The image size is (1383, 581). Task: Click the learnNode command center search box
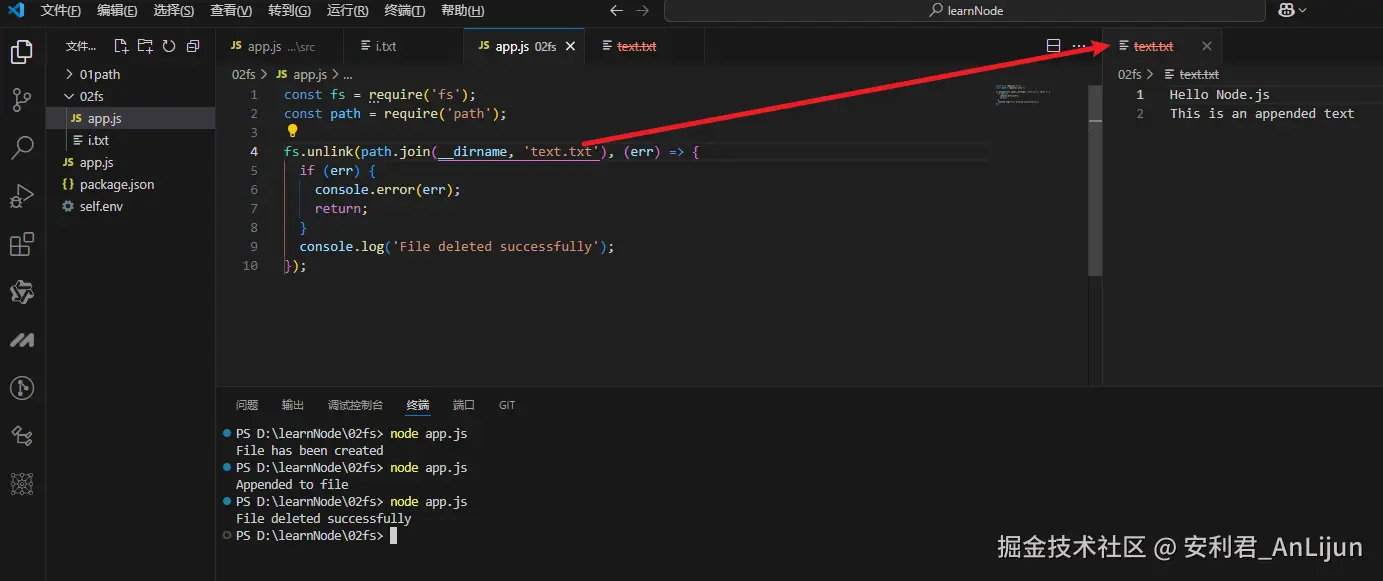[965, 11]
